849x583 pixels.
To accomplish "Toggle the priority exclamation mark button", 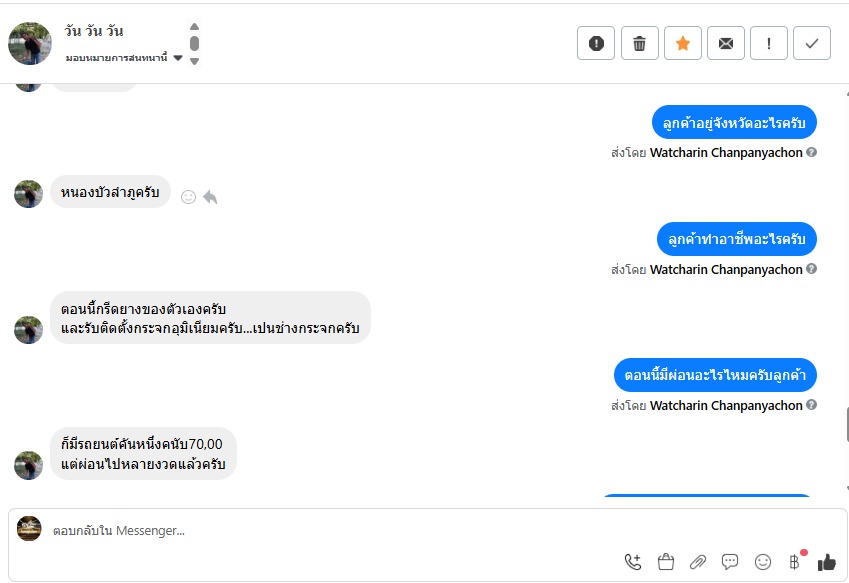I will (x=769, y=43).
